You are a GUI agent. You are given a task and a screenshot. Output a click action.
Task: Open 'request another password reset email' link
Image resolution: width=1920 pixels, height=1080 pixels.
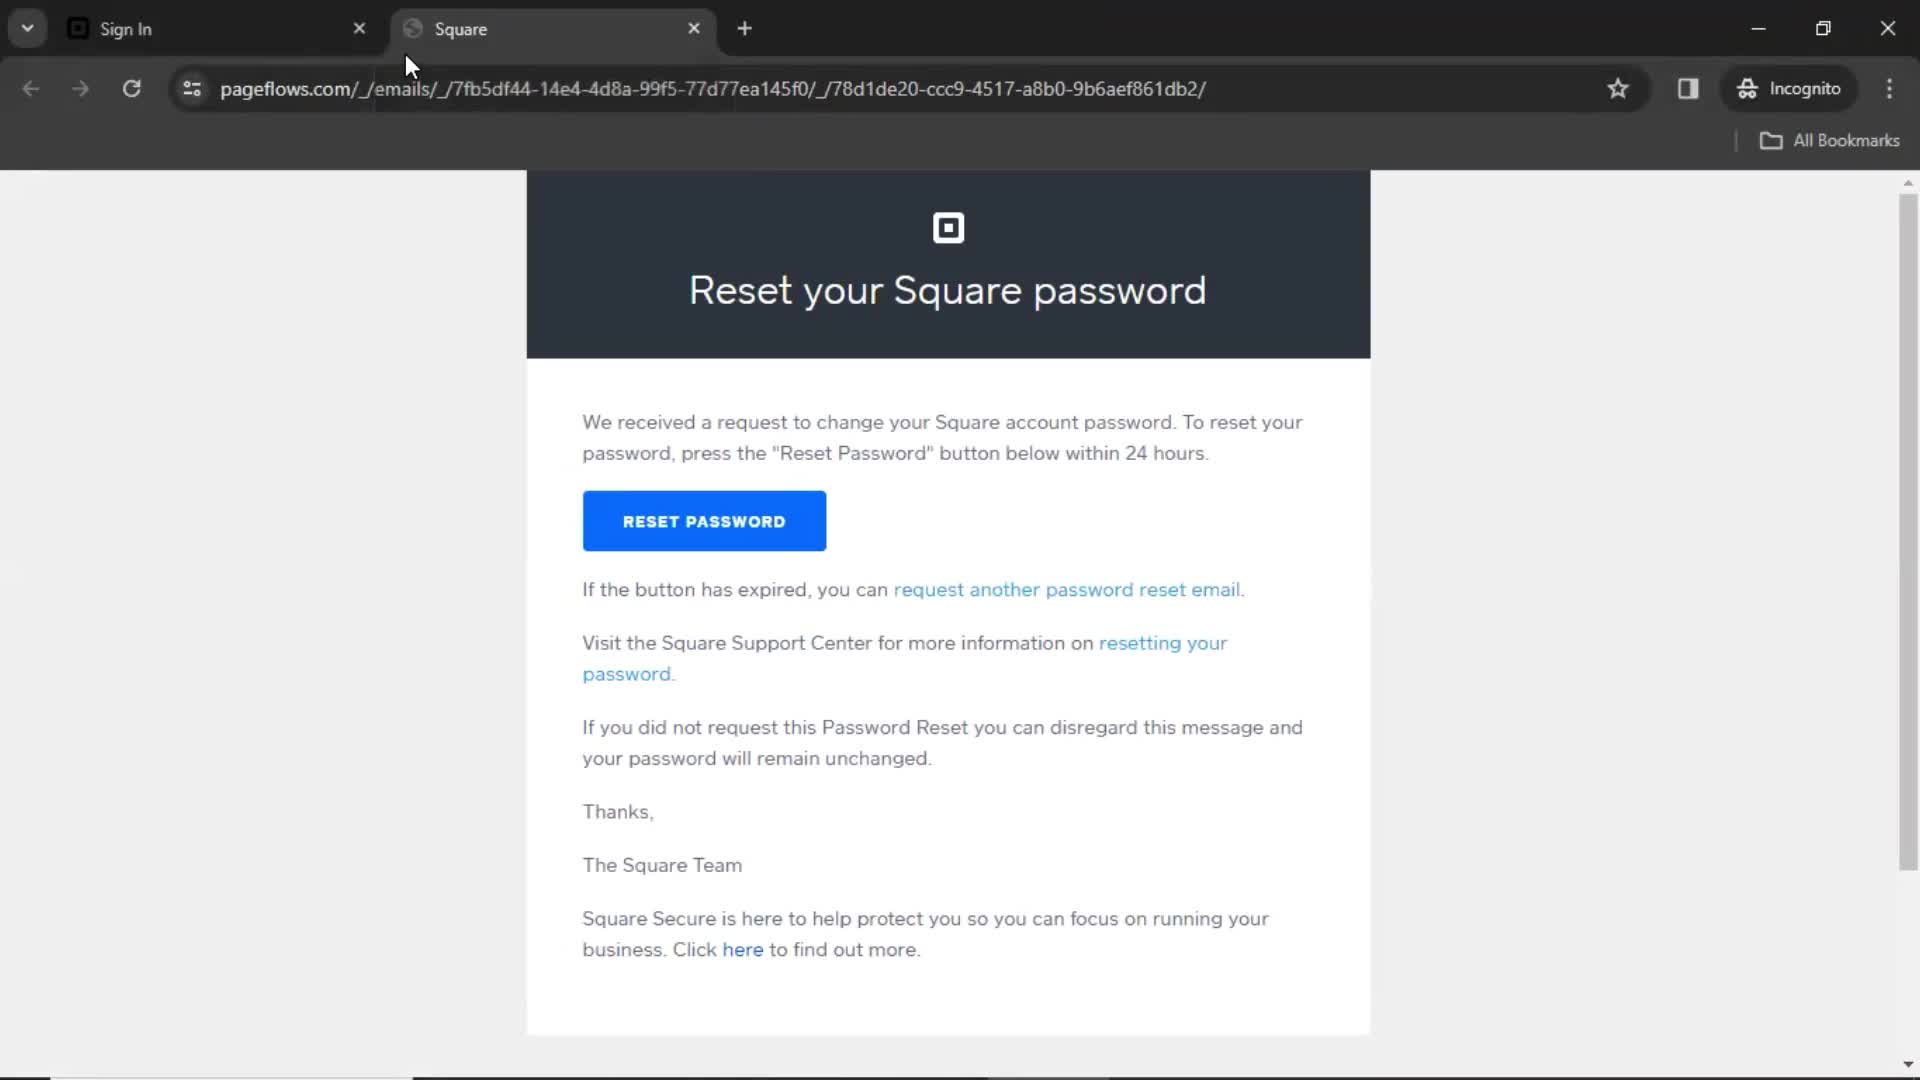click(x=1066, y=590)
